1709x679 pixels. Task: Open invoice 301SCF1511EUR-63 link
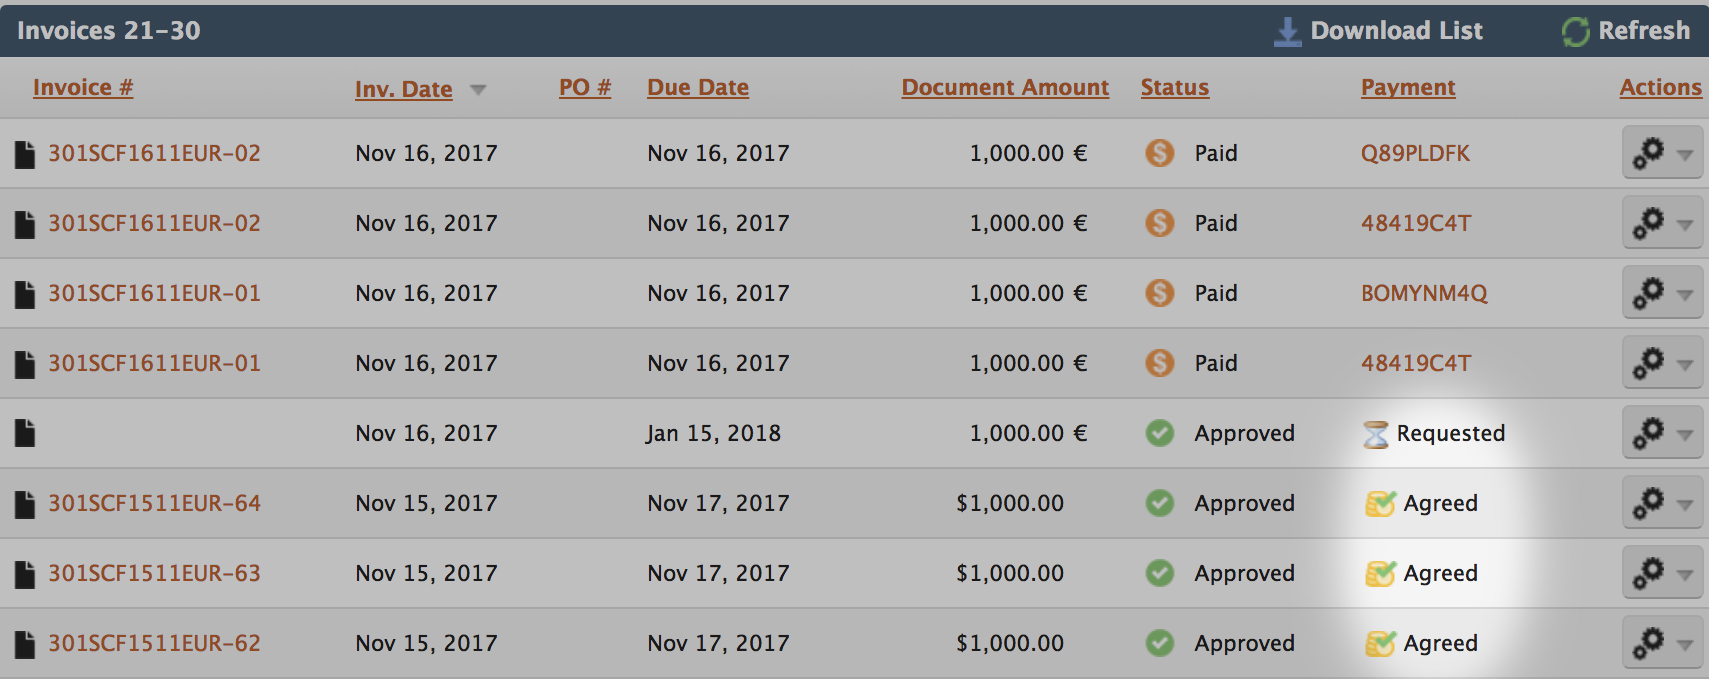click(x=154, y=574)
